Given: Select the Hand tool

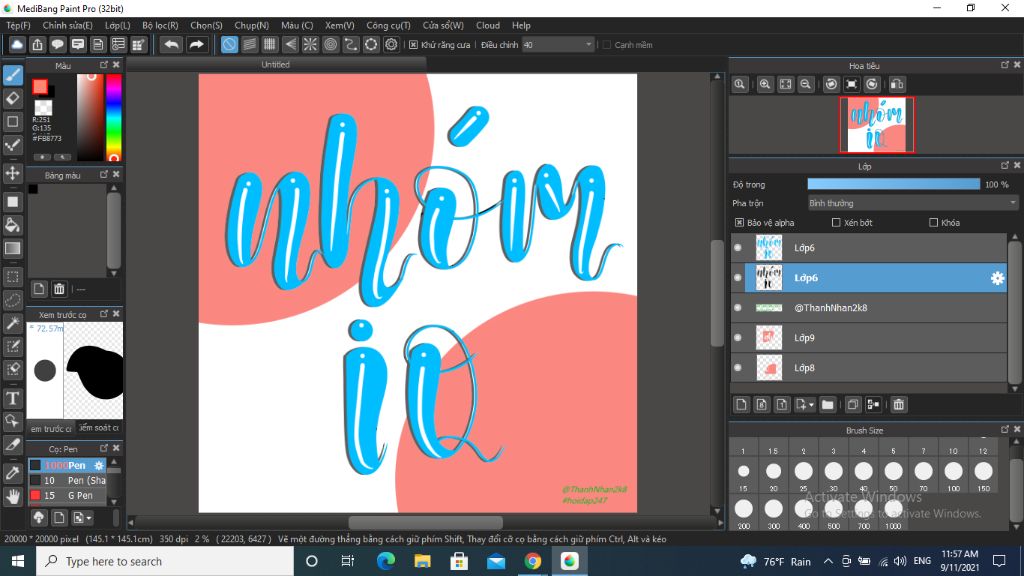Looking at the screenshot, I should 12,496.
